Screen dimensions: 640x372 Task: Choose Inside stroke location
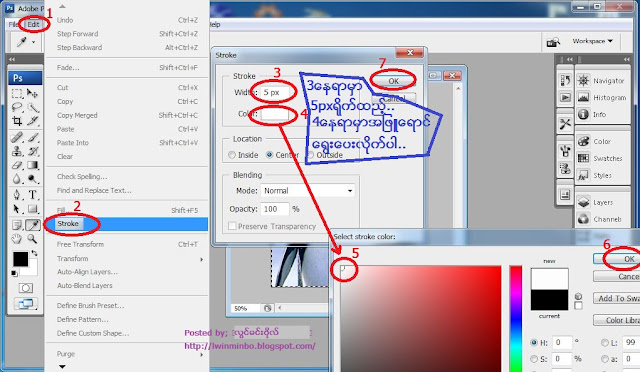(232, 155)
